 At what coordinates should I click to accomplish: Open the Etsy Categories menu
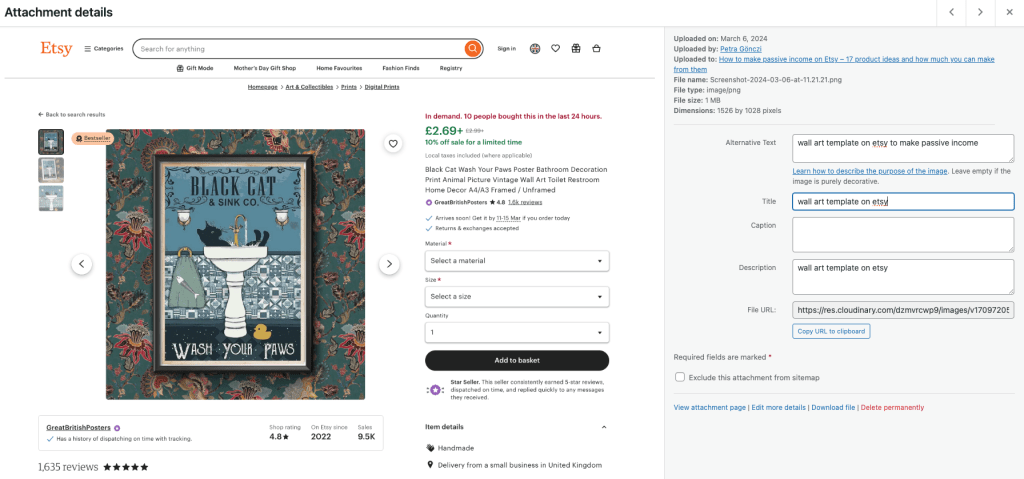104,48
